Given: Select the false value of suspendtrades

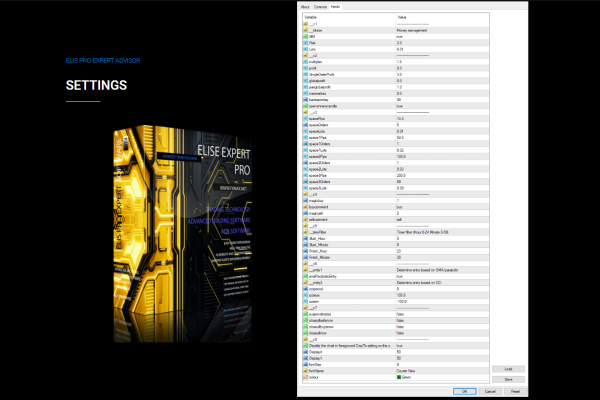Looking at the screenshot, I should pyautogui.click(x=400, y=314).
